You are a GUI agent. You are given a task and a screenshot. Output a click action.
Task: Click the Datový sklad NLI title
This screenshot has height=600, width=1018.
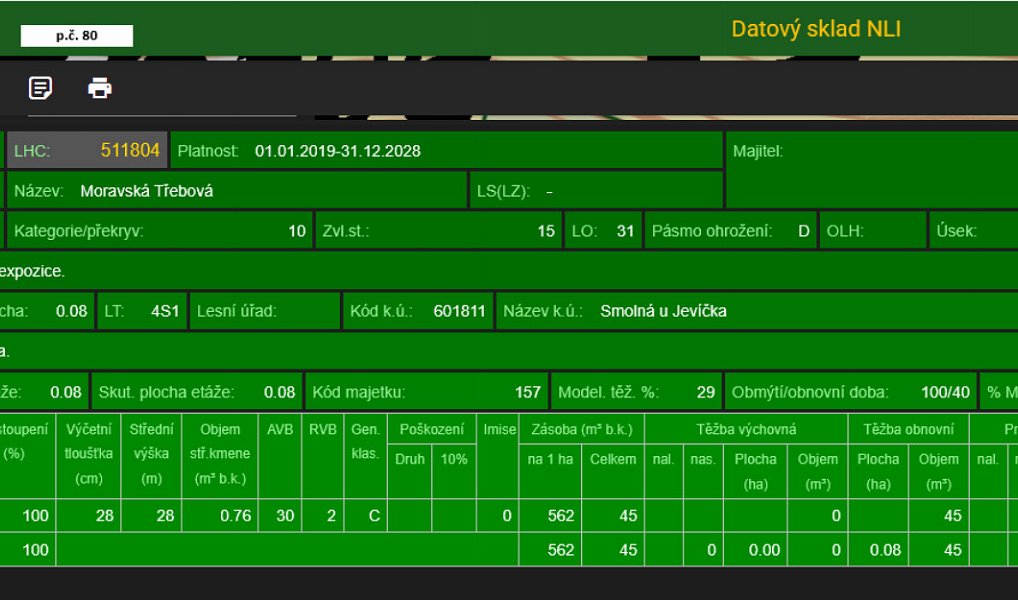click(816, 29)
